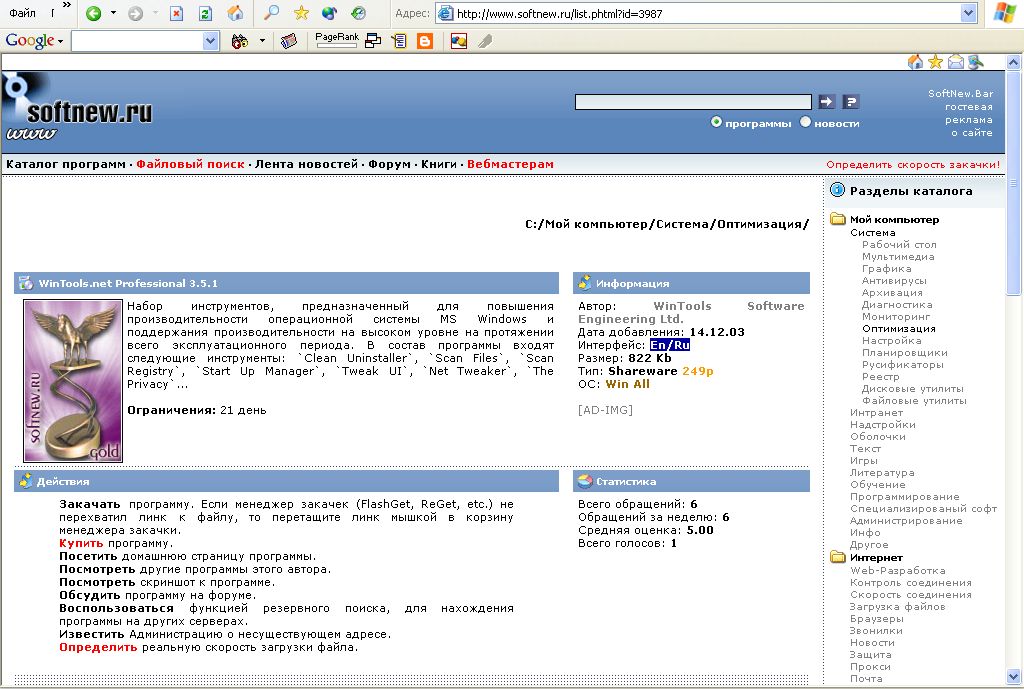The height and width of the screenshot is (689, 1024).
Task: Click the site icon next to the envelope
Action: pyautogui.click(x=976, y=62)
